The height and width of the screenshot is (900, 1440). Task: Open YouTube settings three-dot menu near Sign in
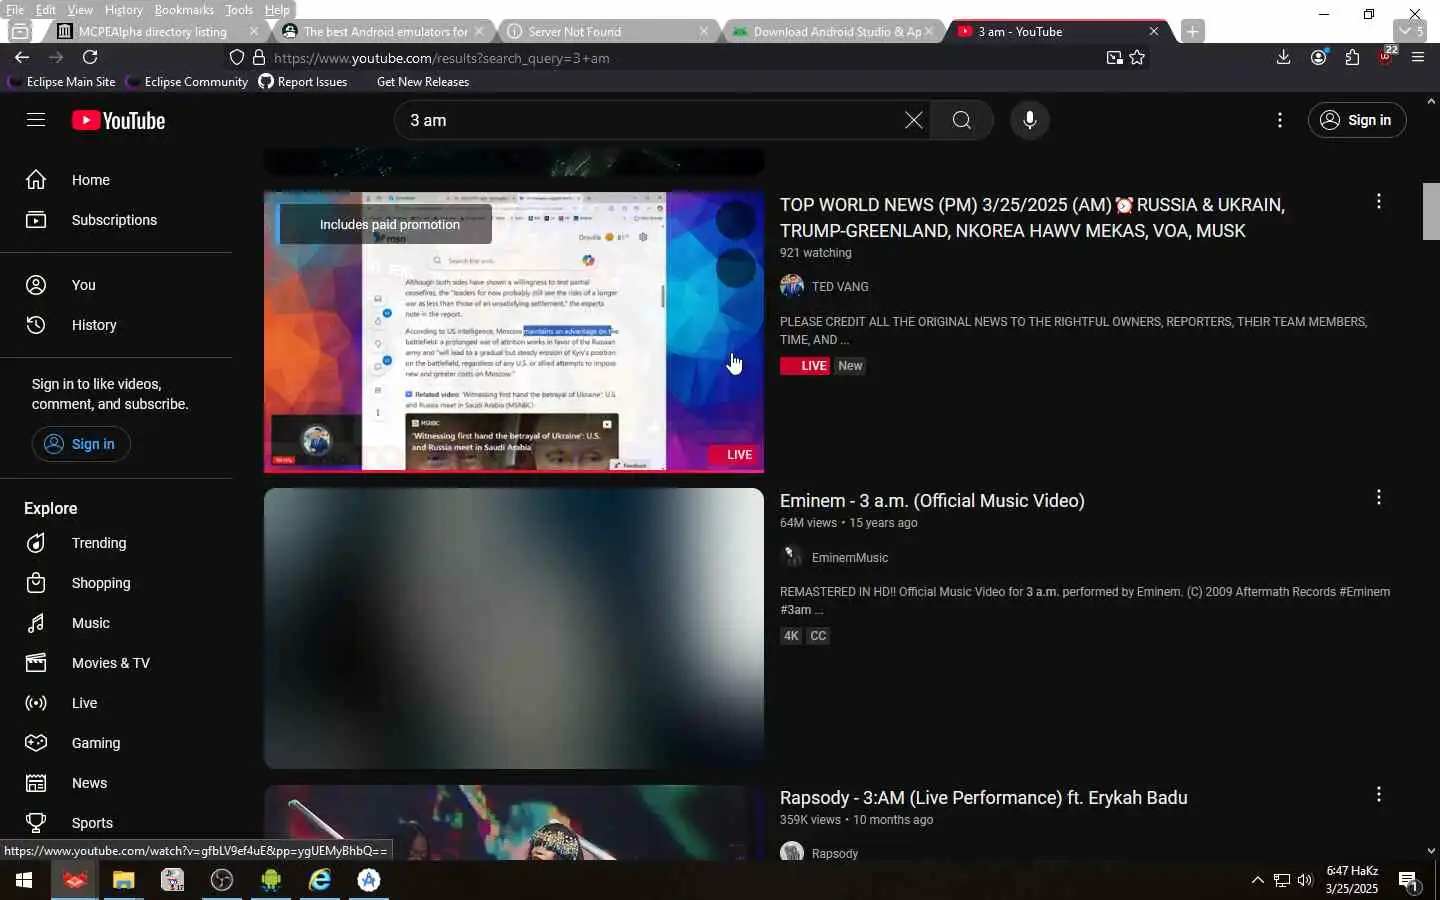pos(1279,120)
